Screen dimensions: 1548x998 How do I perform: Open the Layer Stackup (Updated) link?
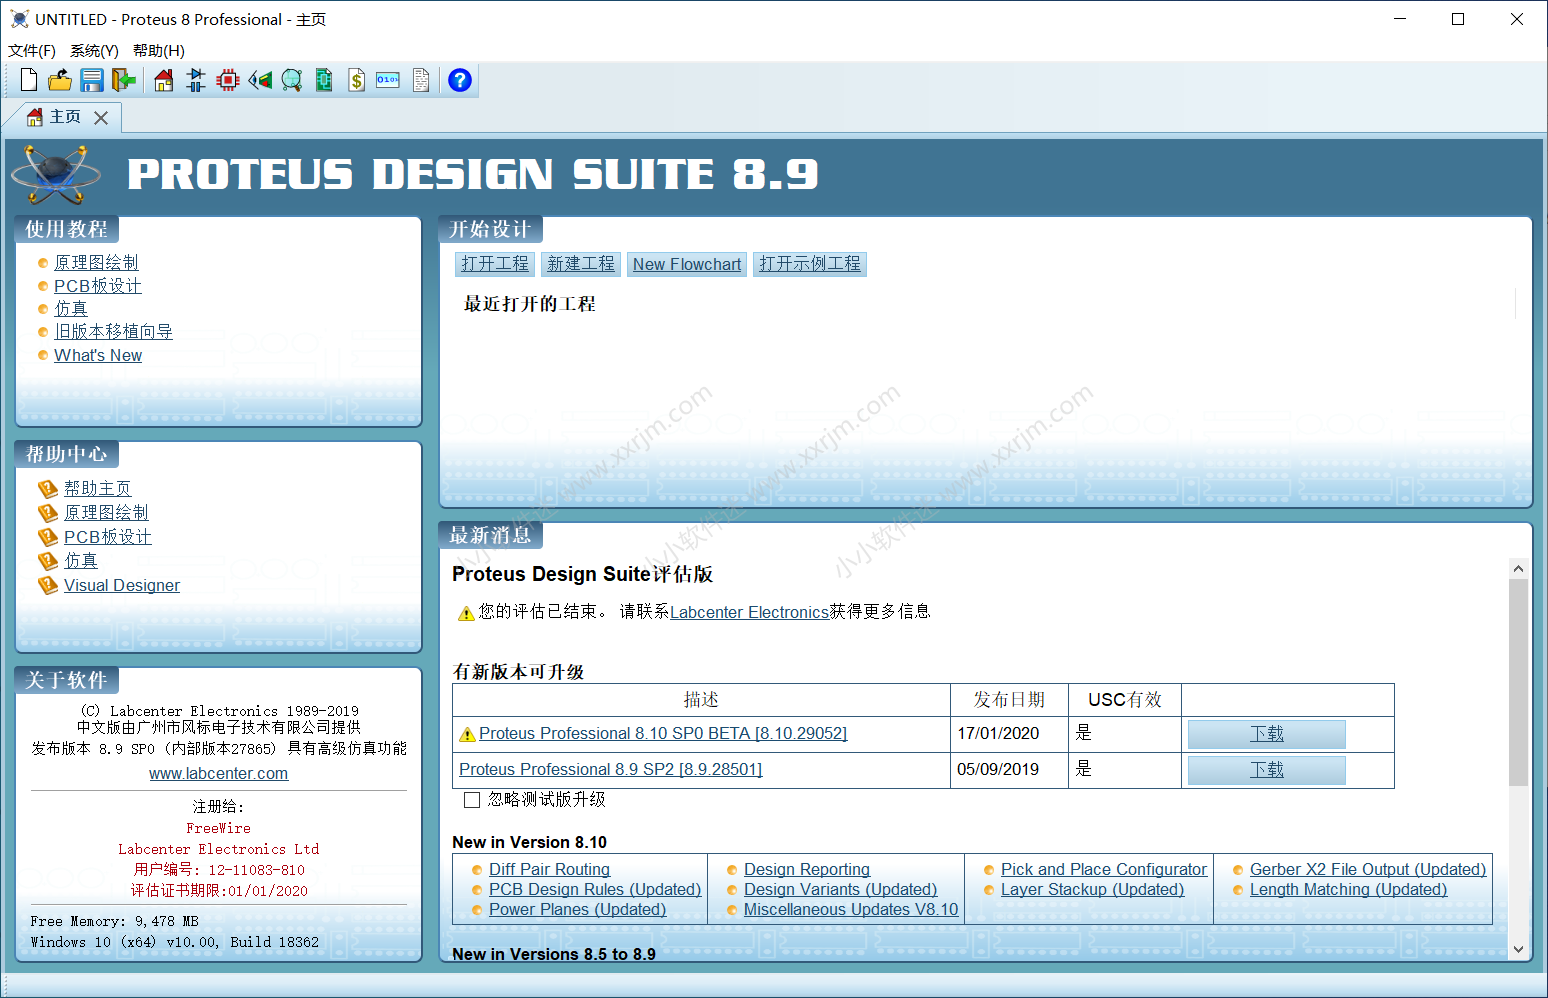[x=1092, y=890]
